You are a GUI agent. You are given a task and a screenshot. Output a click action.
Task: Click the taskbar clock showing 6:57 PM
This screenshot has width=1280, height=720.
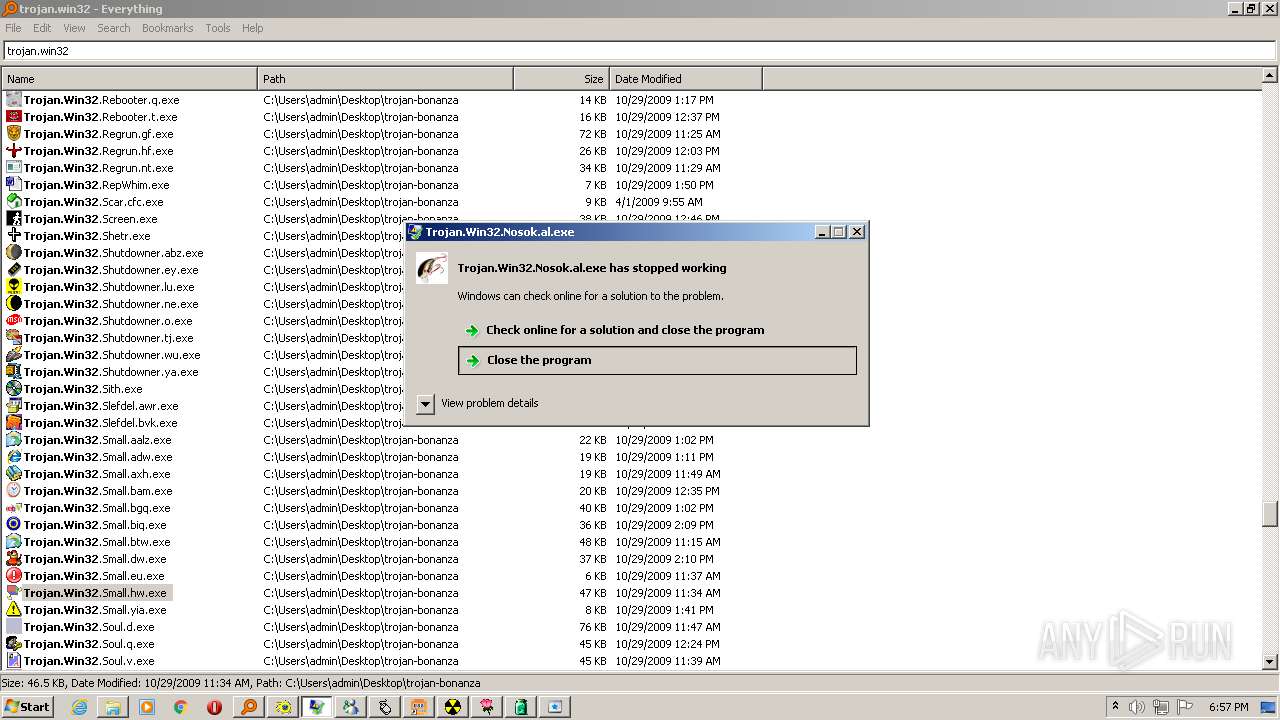(1228, 707)
